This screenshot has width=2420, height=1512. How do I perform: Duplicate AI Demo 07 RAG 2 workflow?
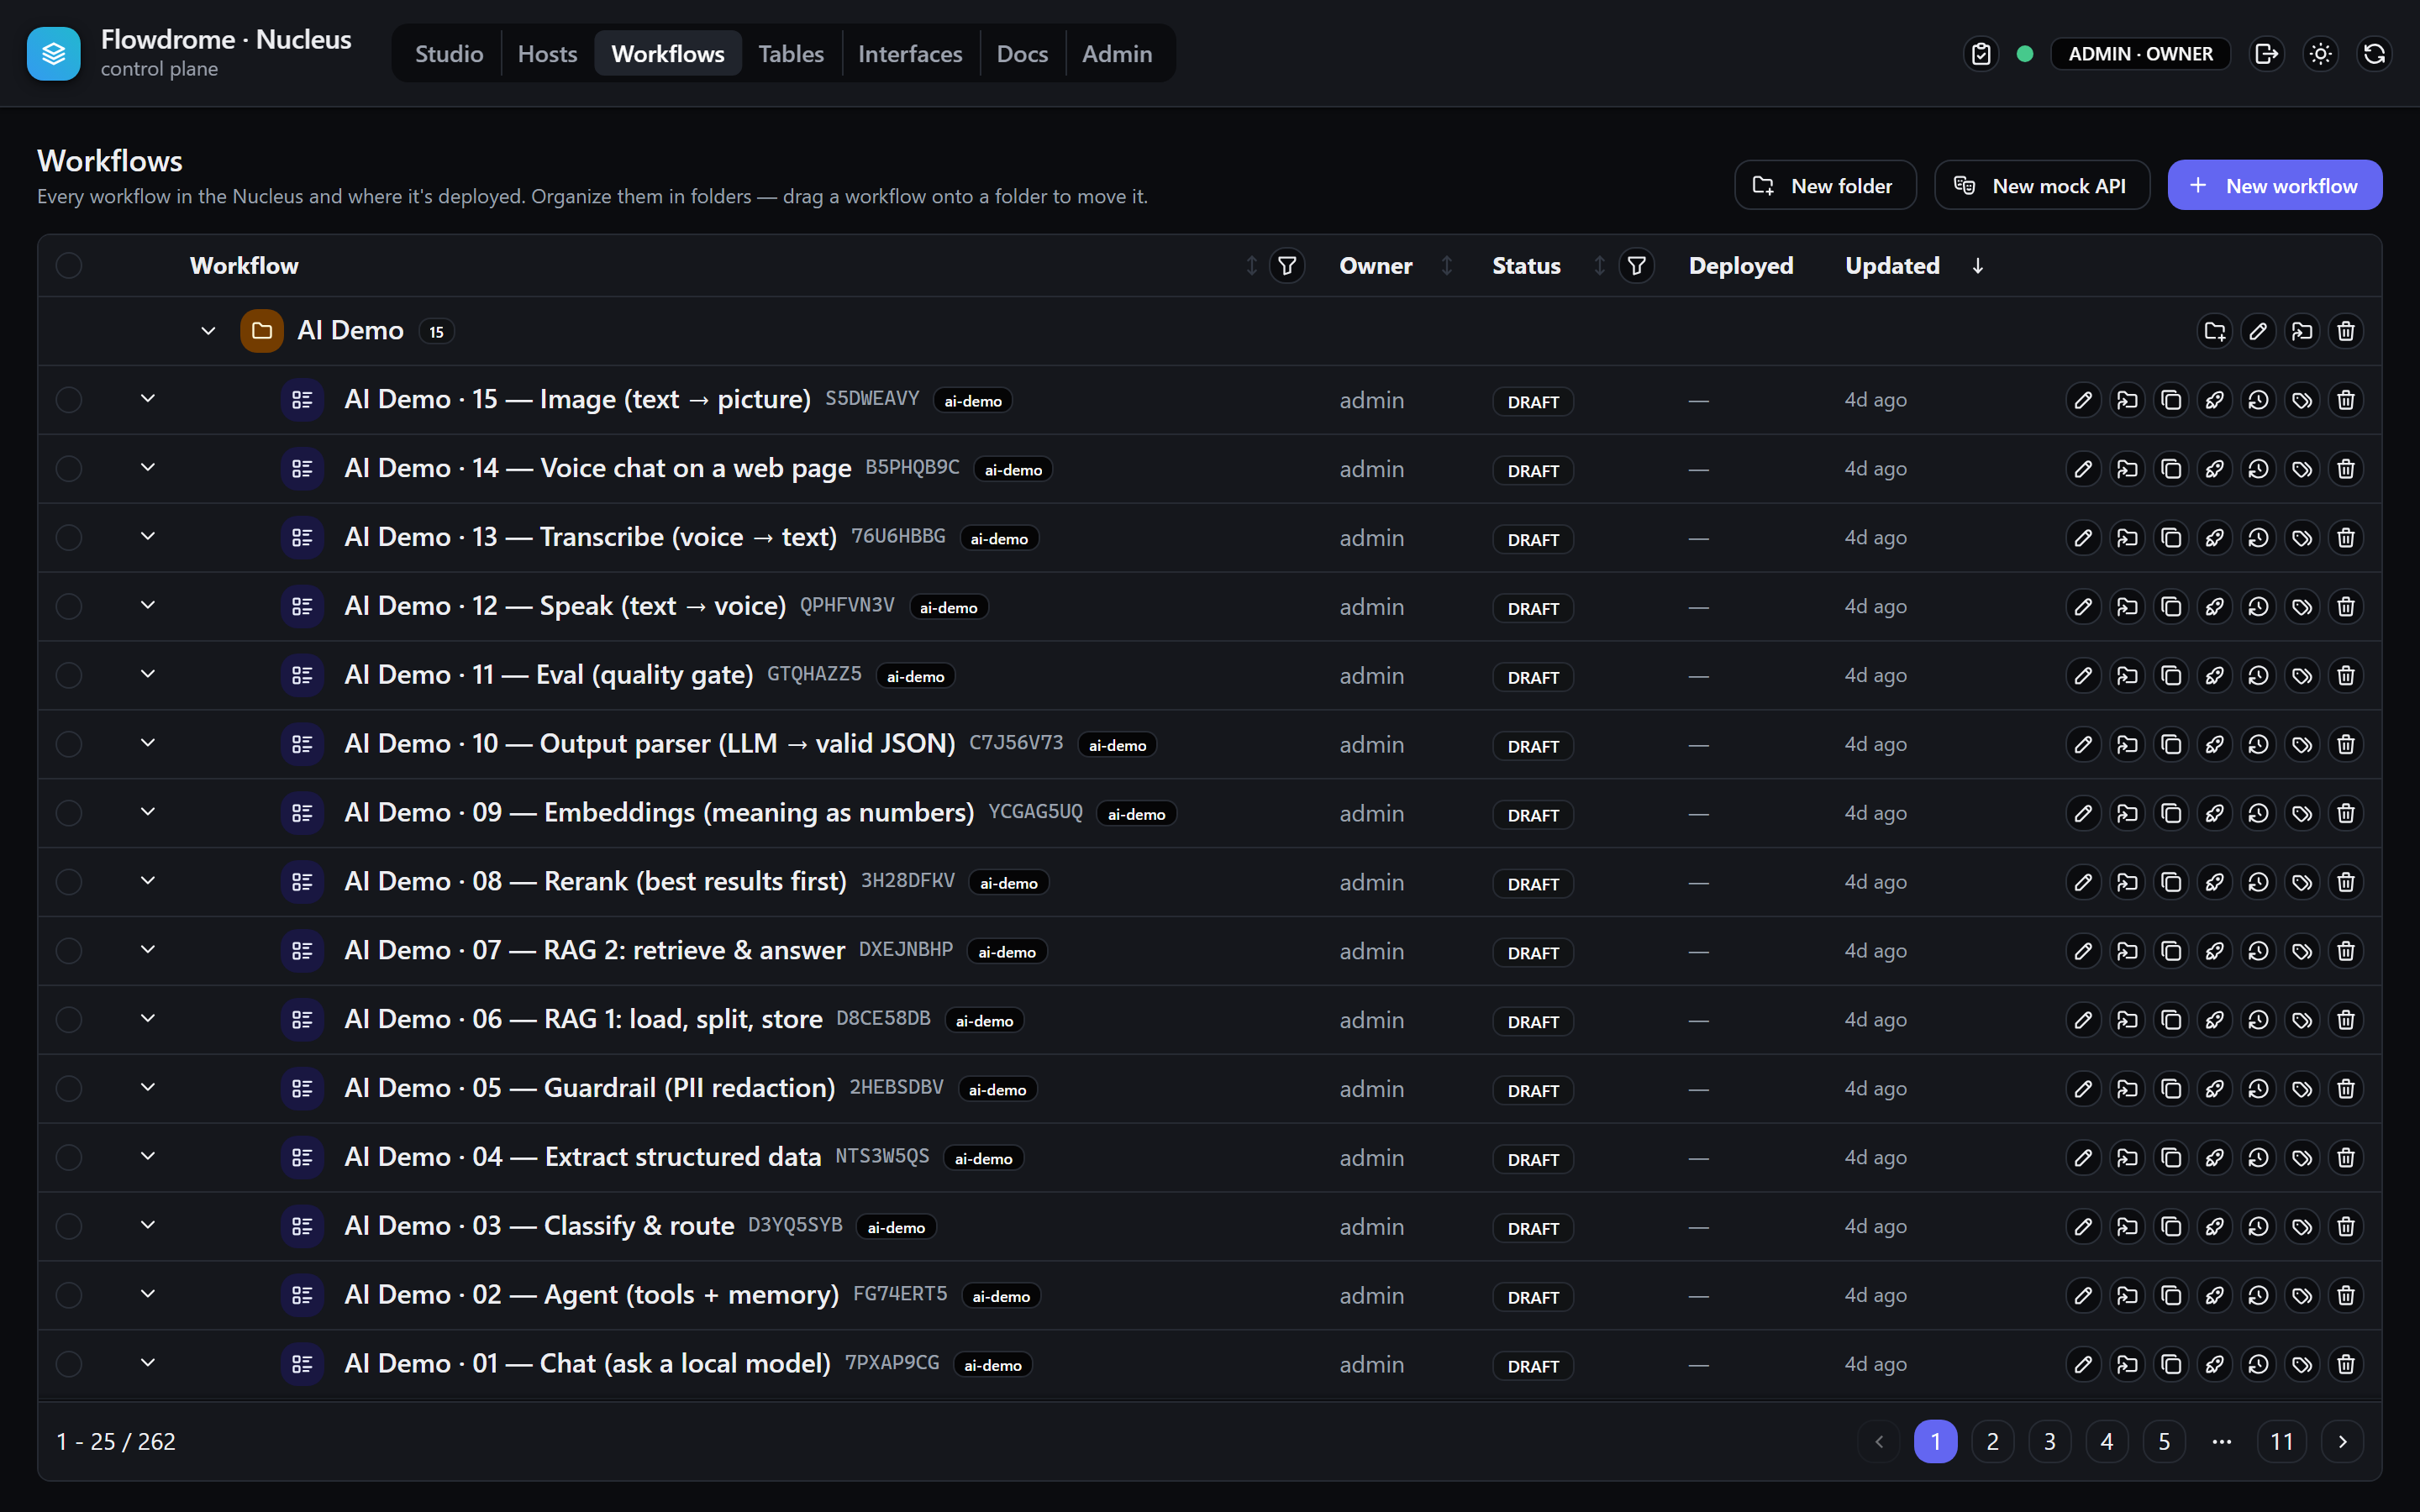coord(2171,951)
